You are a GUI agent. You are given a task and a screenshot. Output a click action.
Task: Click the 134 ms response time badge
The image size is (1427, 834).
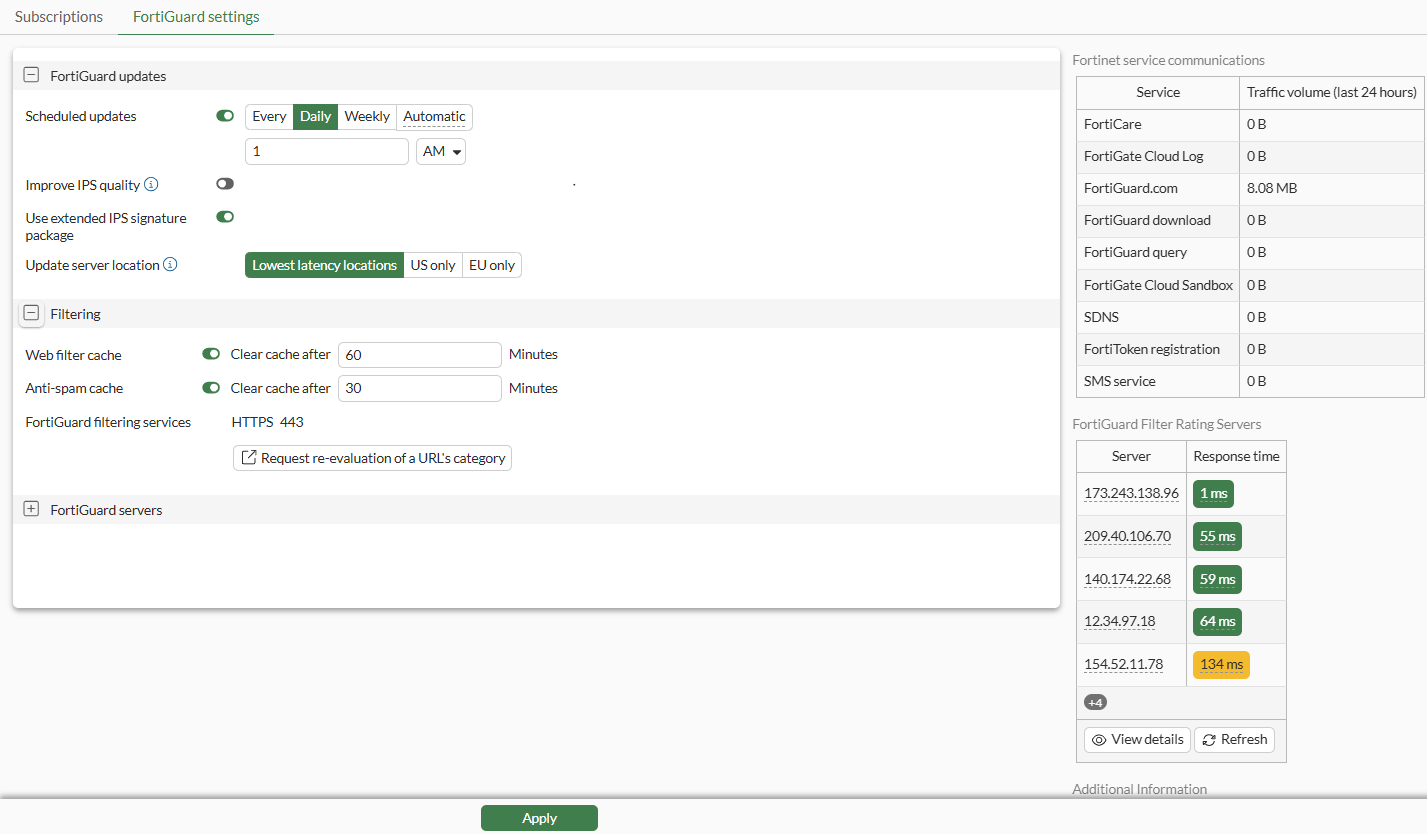[1221, 664]
